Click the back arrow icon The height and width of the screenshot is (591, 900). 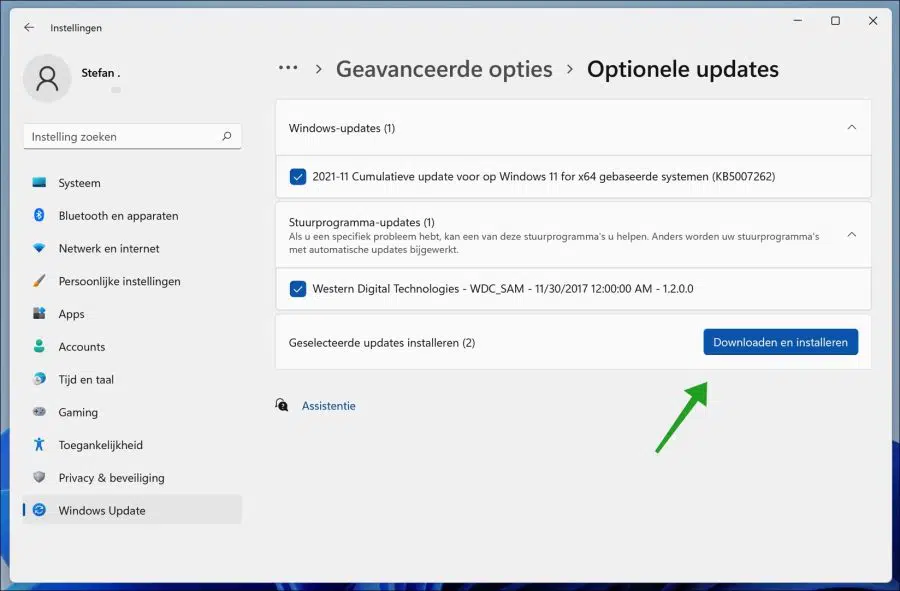pos(29,27)
